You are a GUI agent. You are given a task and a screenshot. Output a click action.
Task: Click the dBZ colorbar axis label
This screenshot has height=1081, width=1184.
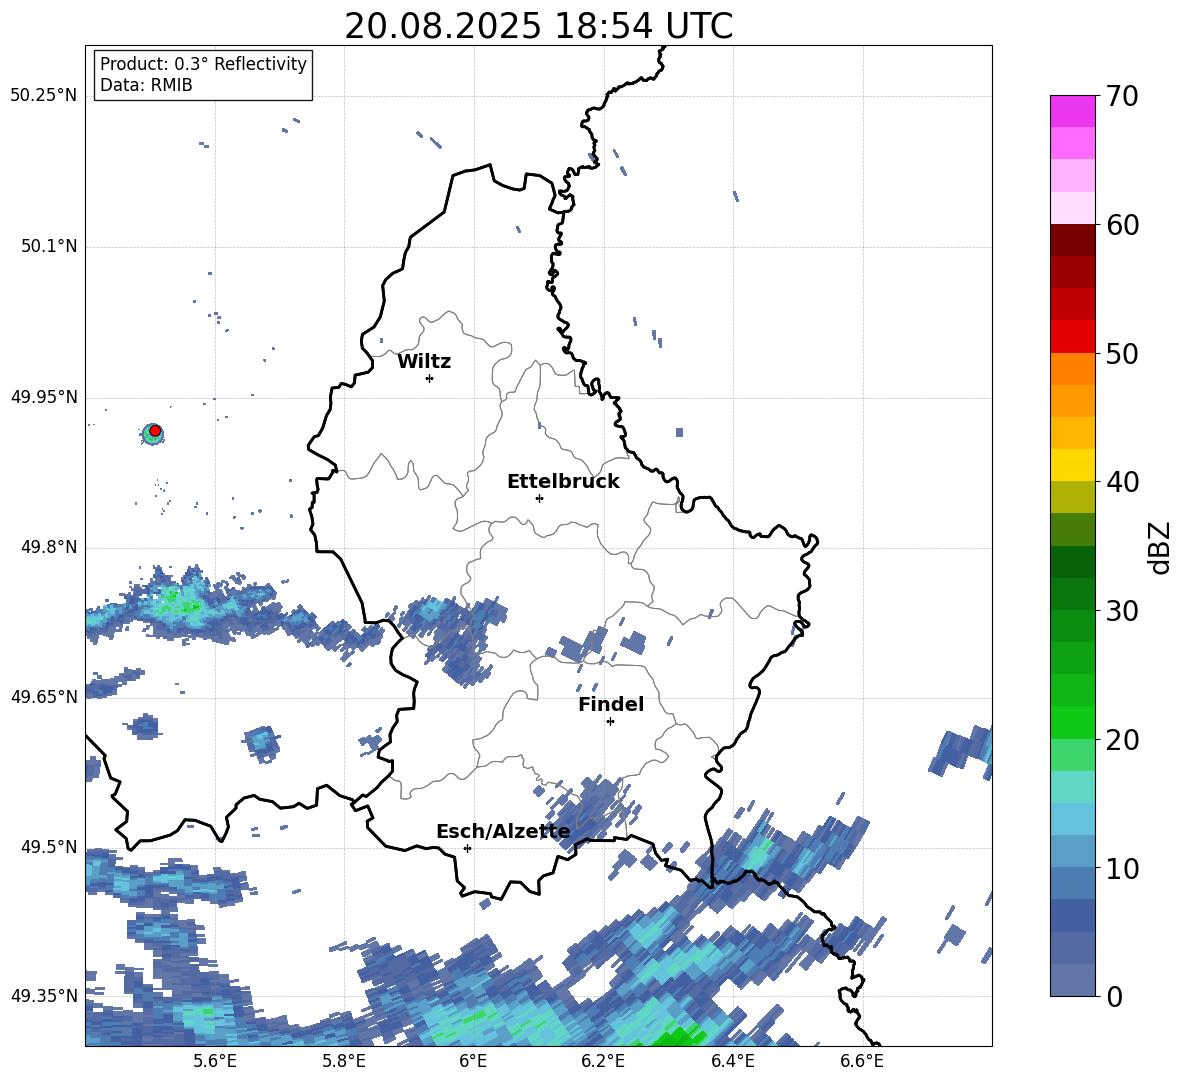[1161, 547]
